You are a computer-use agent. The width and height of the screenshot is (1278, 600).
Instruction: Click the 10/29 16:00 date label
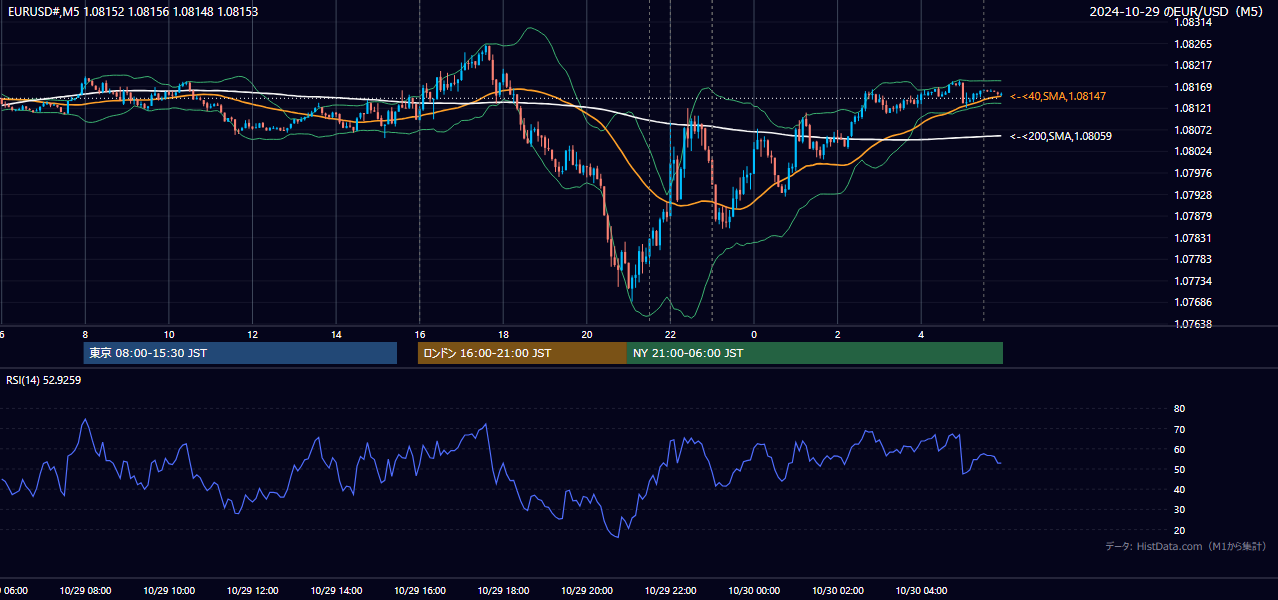(420, 591)
